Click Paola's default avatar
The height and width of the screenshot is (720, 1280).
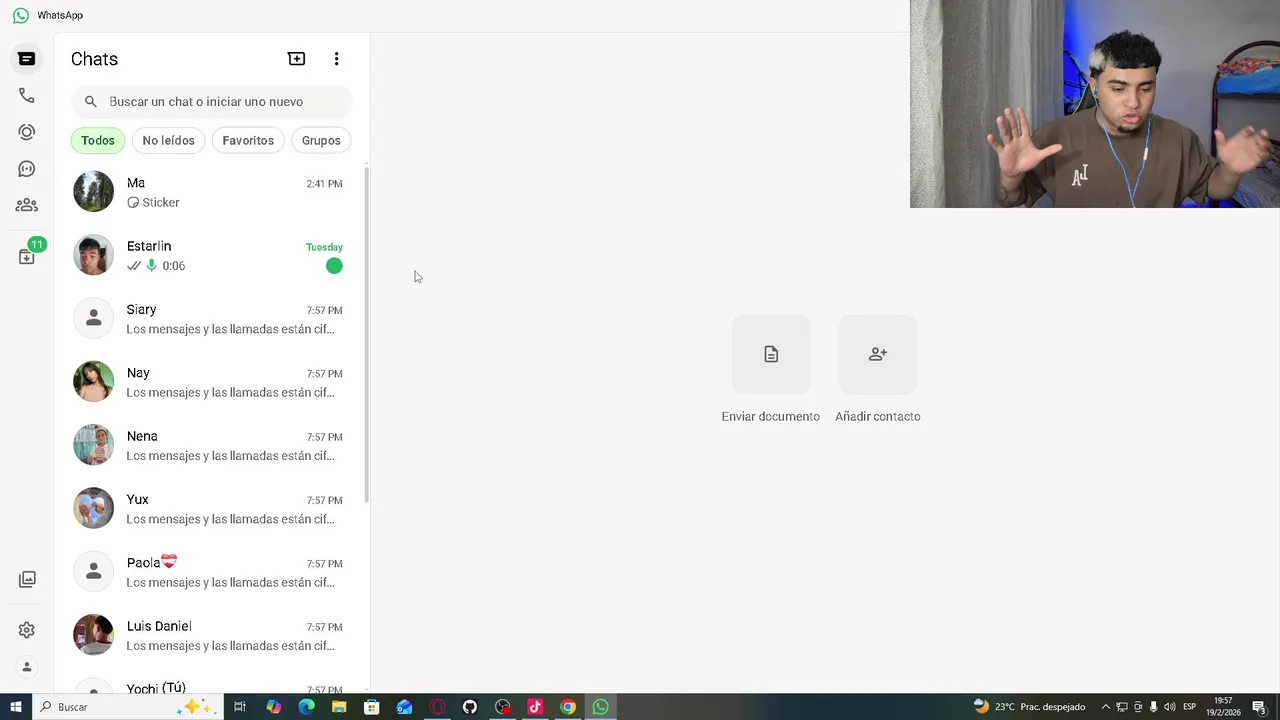(x=94, y=572)
